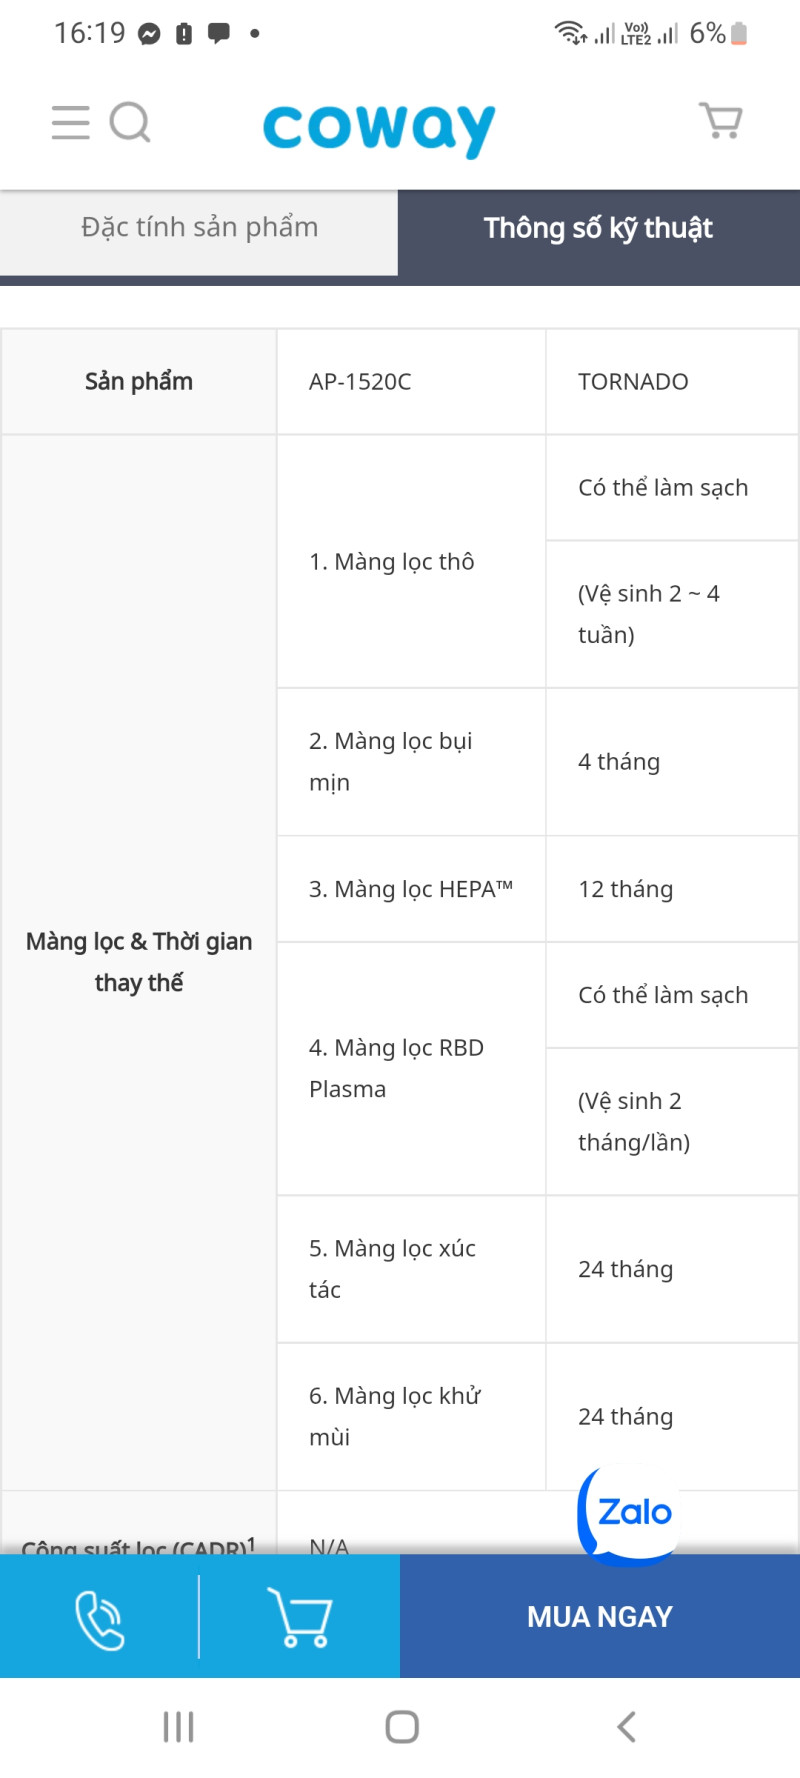Open the hamburger menu

[70, 123]
